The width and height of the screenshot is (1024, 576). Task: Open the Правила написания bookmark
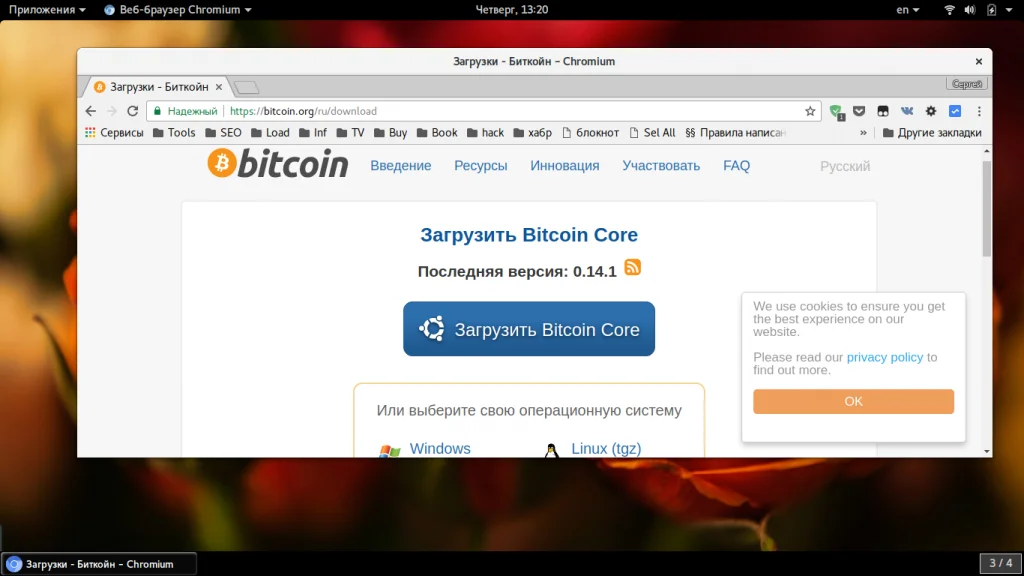735,133
